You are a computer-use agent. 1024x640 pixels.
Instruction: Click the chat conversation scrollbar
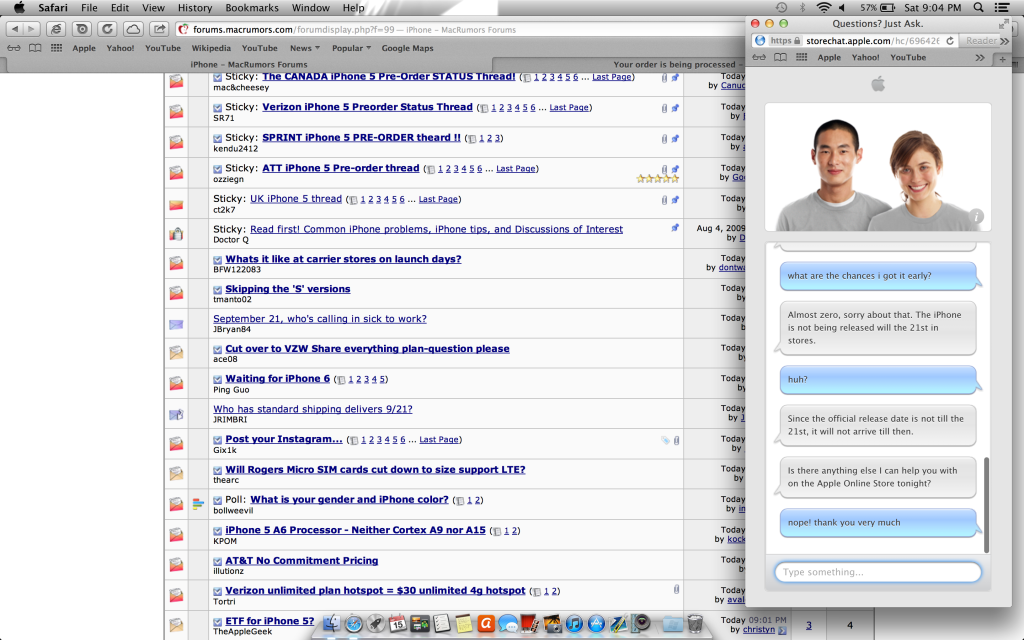click(x=985, y=505)
